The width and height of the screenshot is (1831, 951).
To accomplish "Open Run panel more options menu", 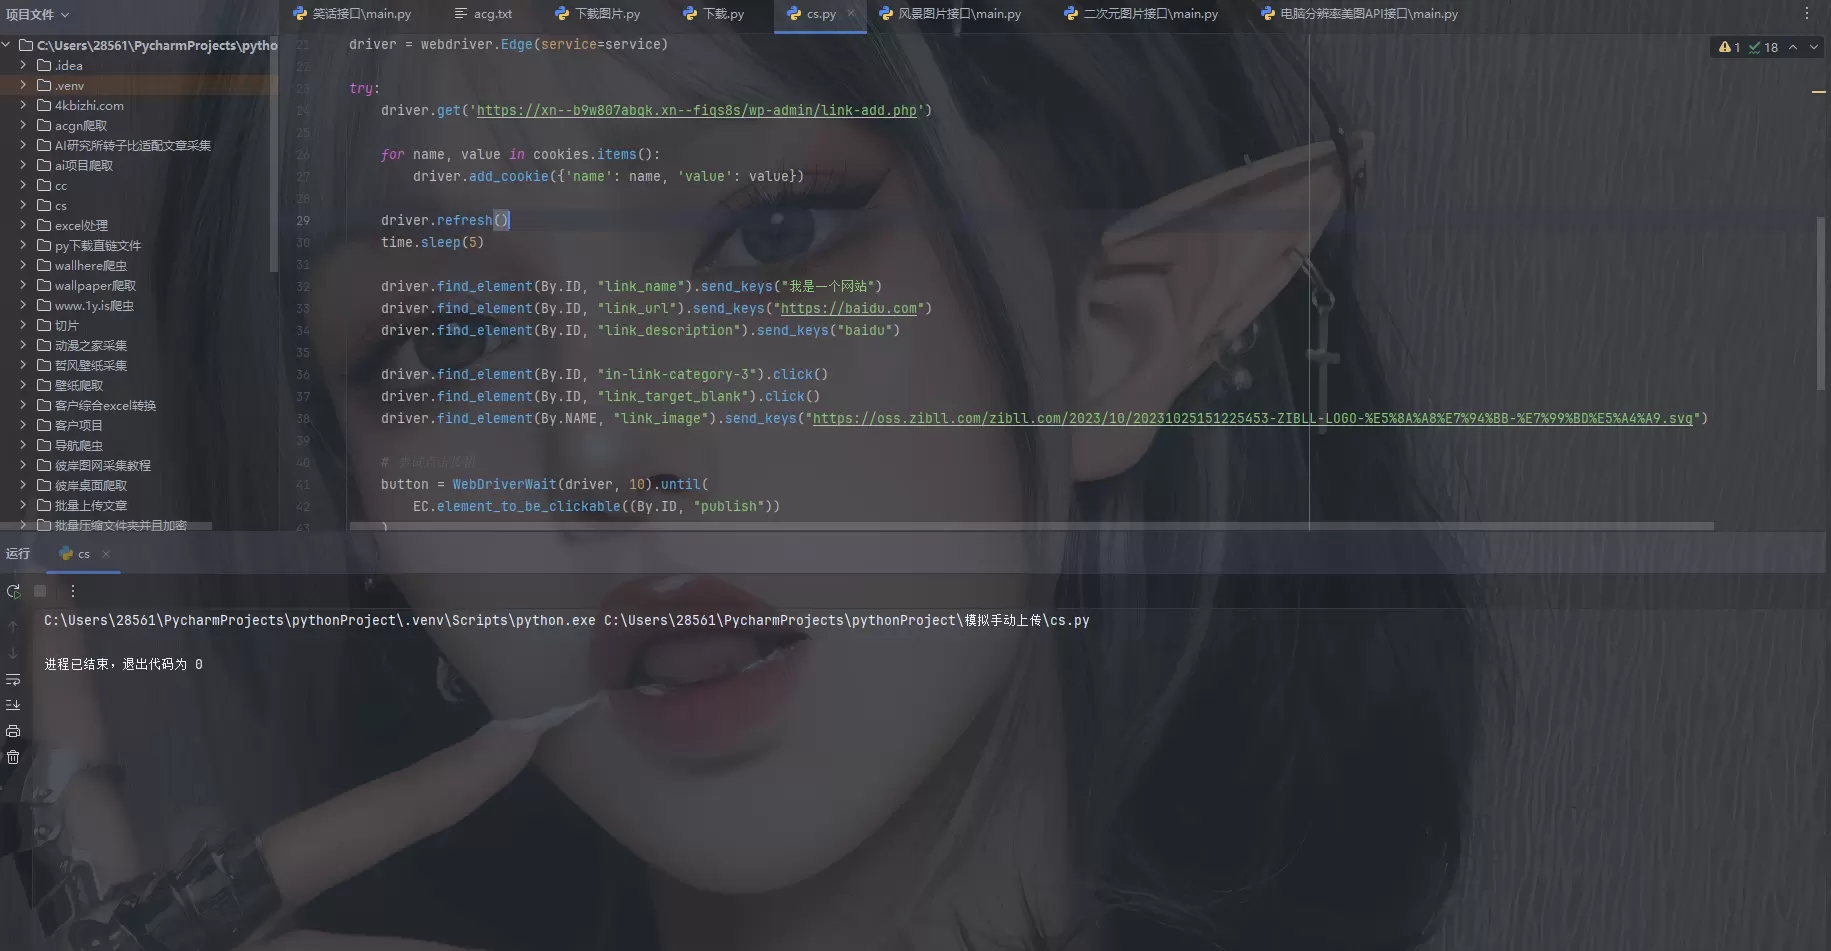I will pos(72,592).
